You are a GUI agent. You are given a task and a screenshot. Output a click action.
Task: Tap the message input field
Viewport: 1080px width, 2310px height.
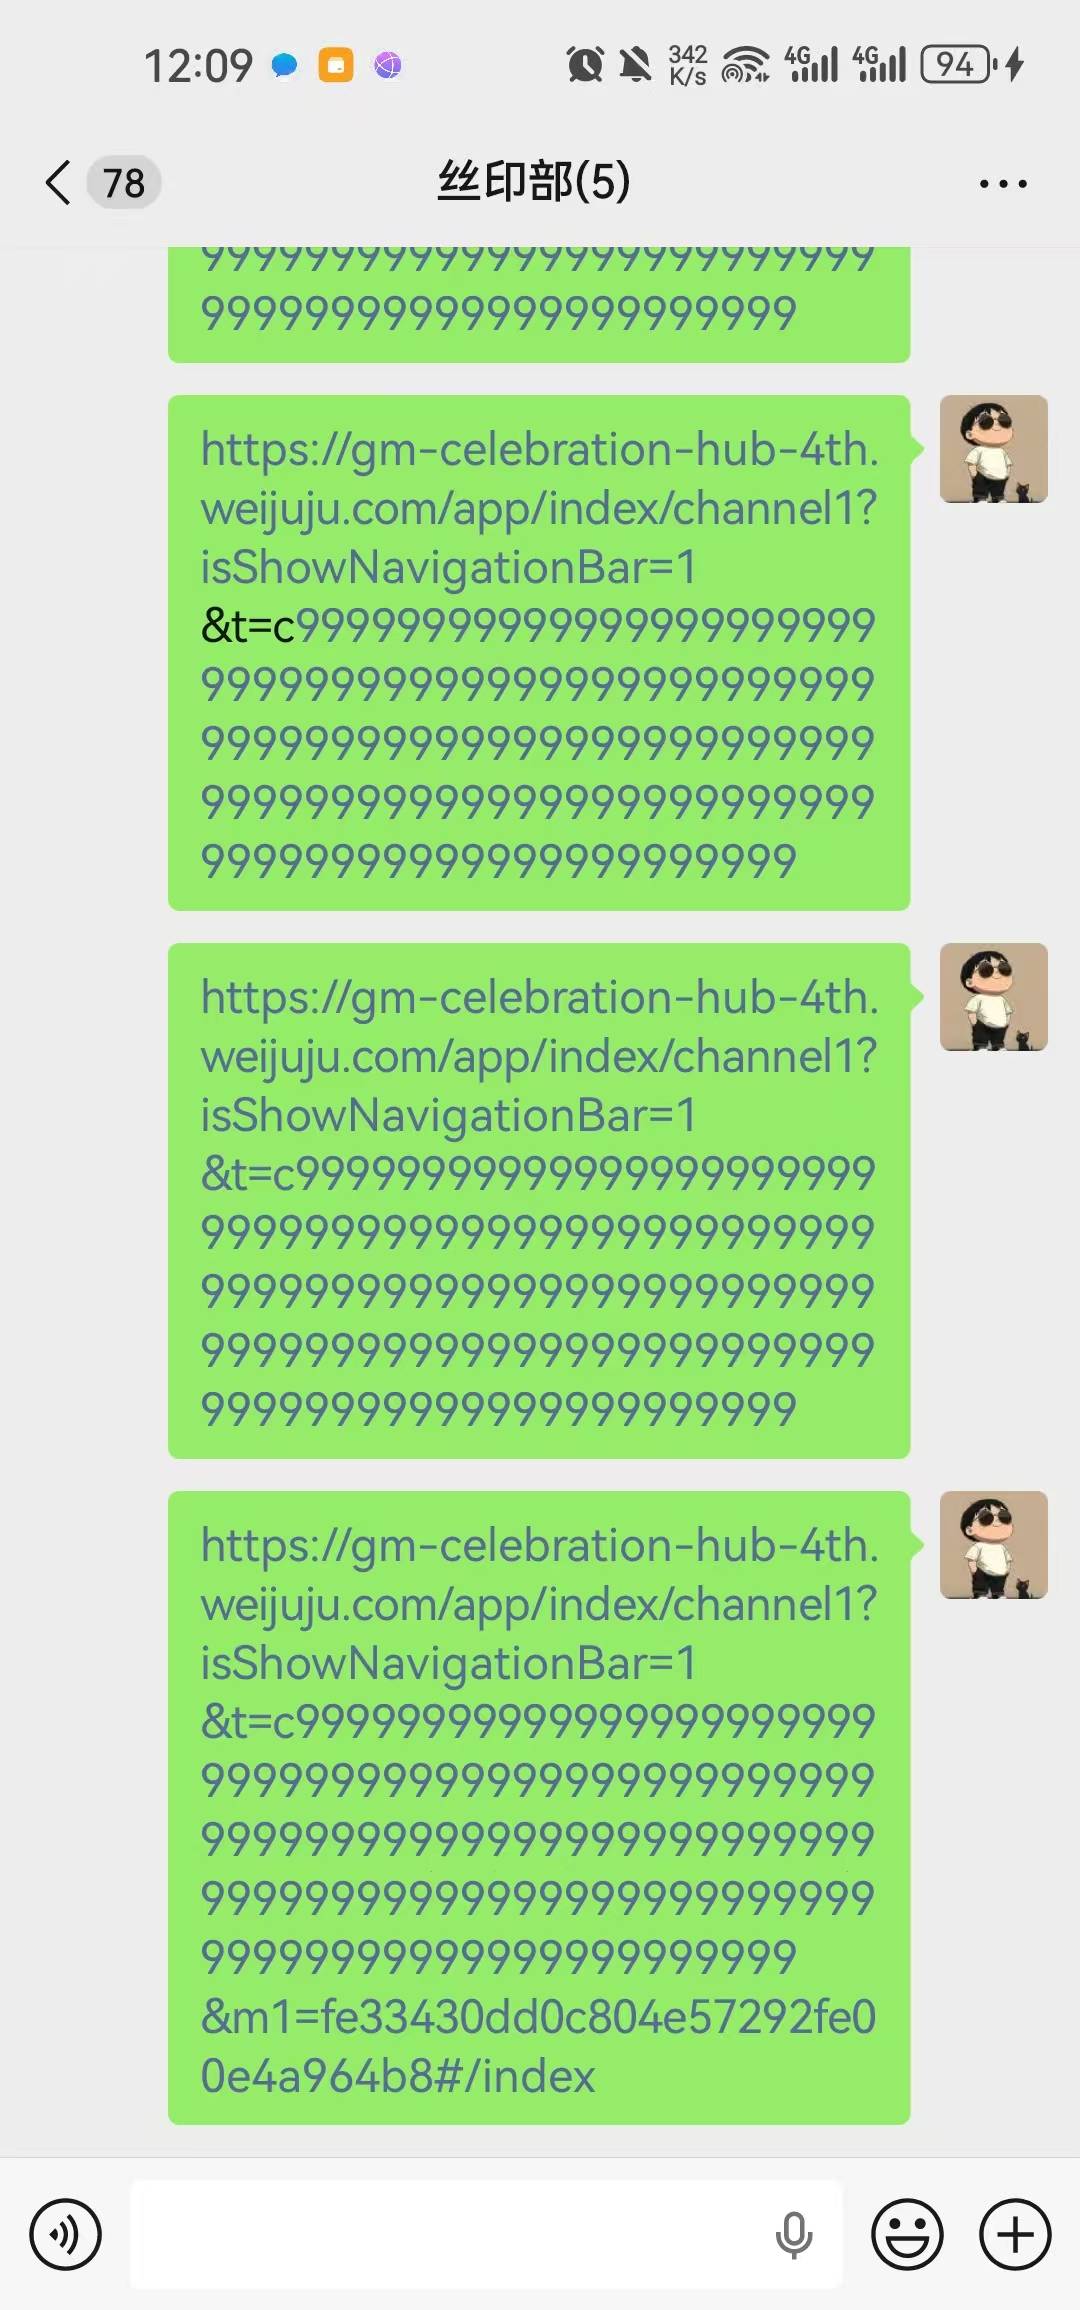point(486,2234)
